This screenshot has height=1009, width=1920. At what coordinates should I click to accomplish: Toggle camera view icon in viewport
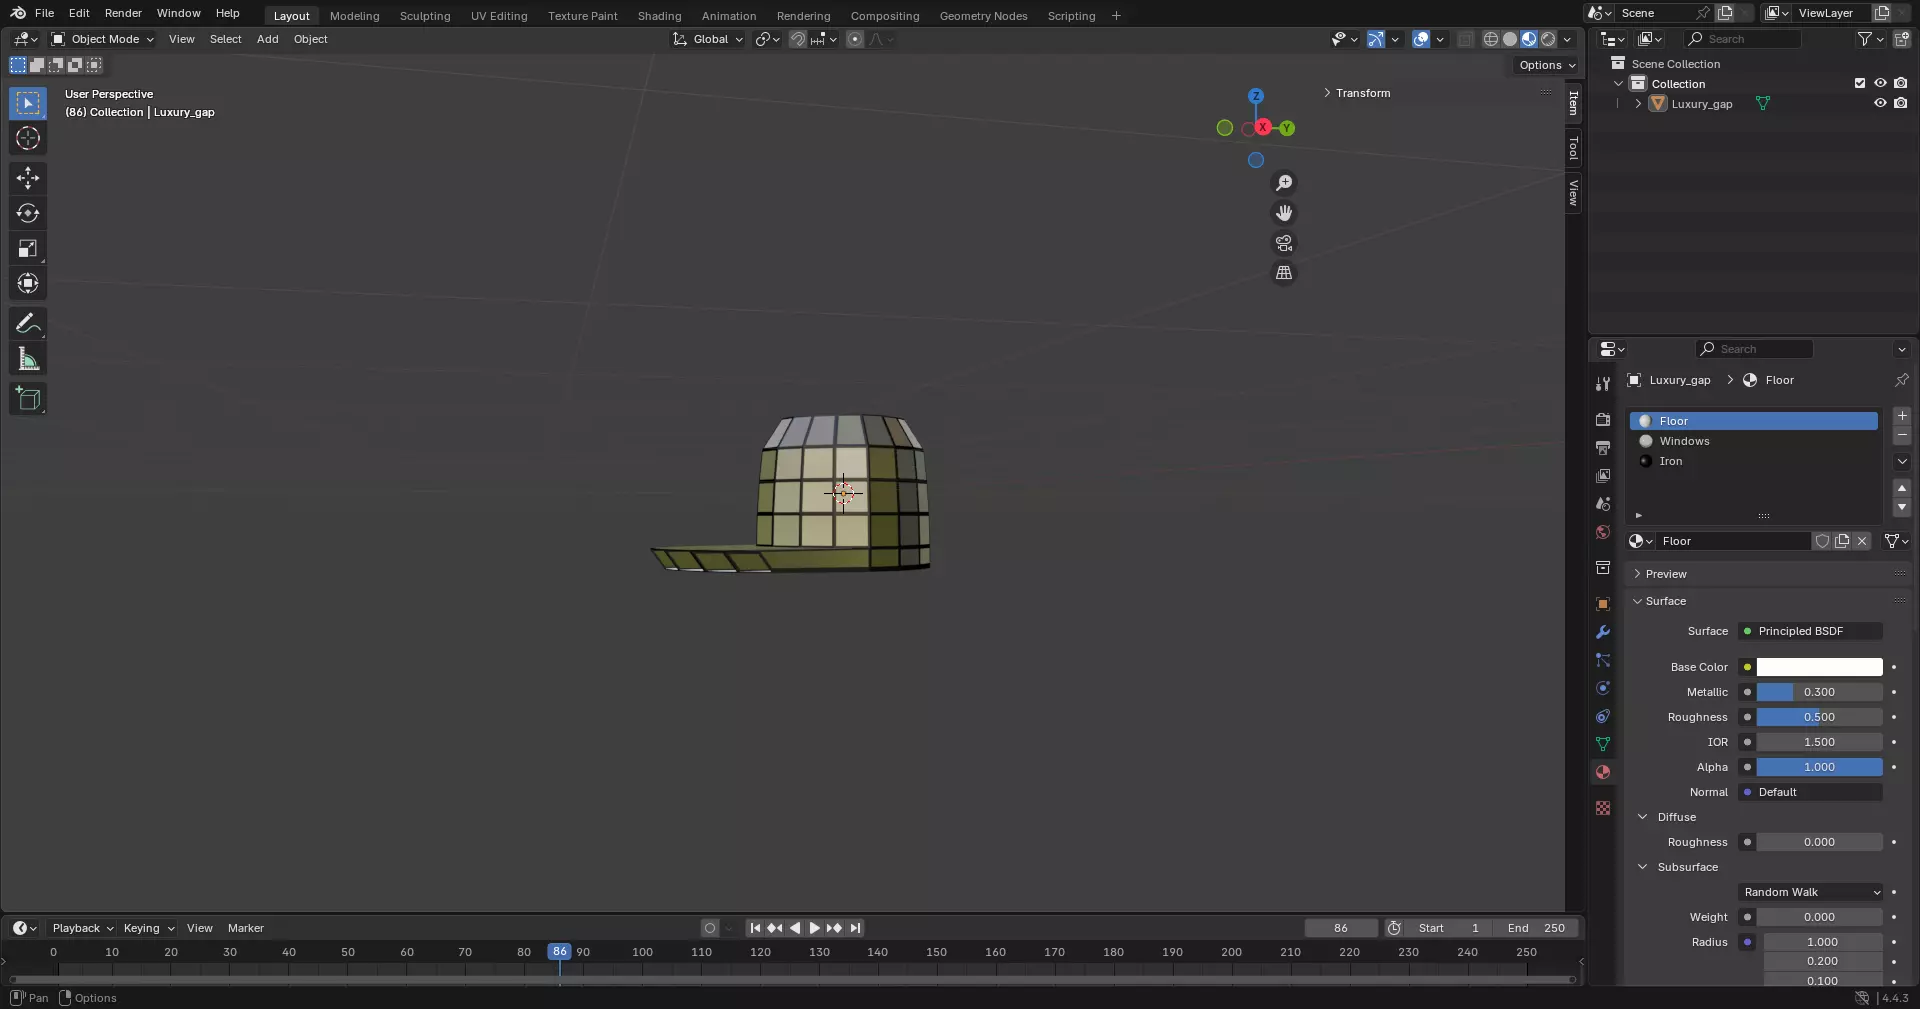[1284, 243]
